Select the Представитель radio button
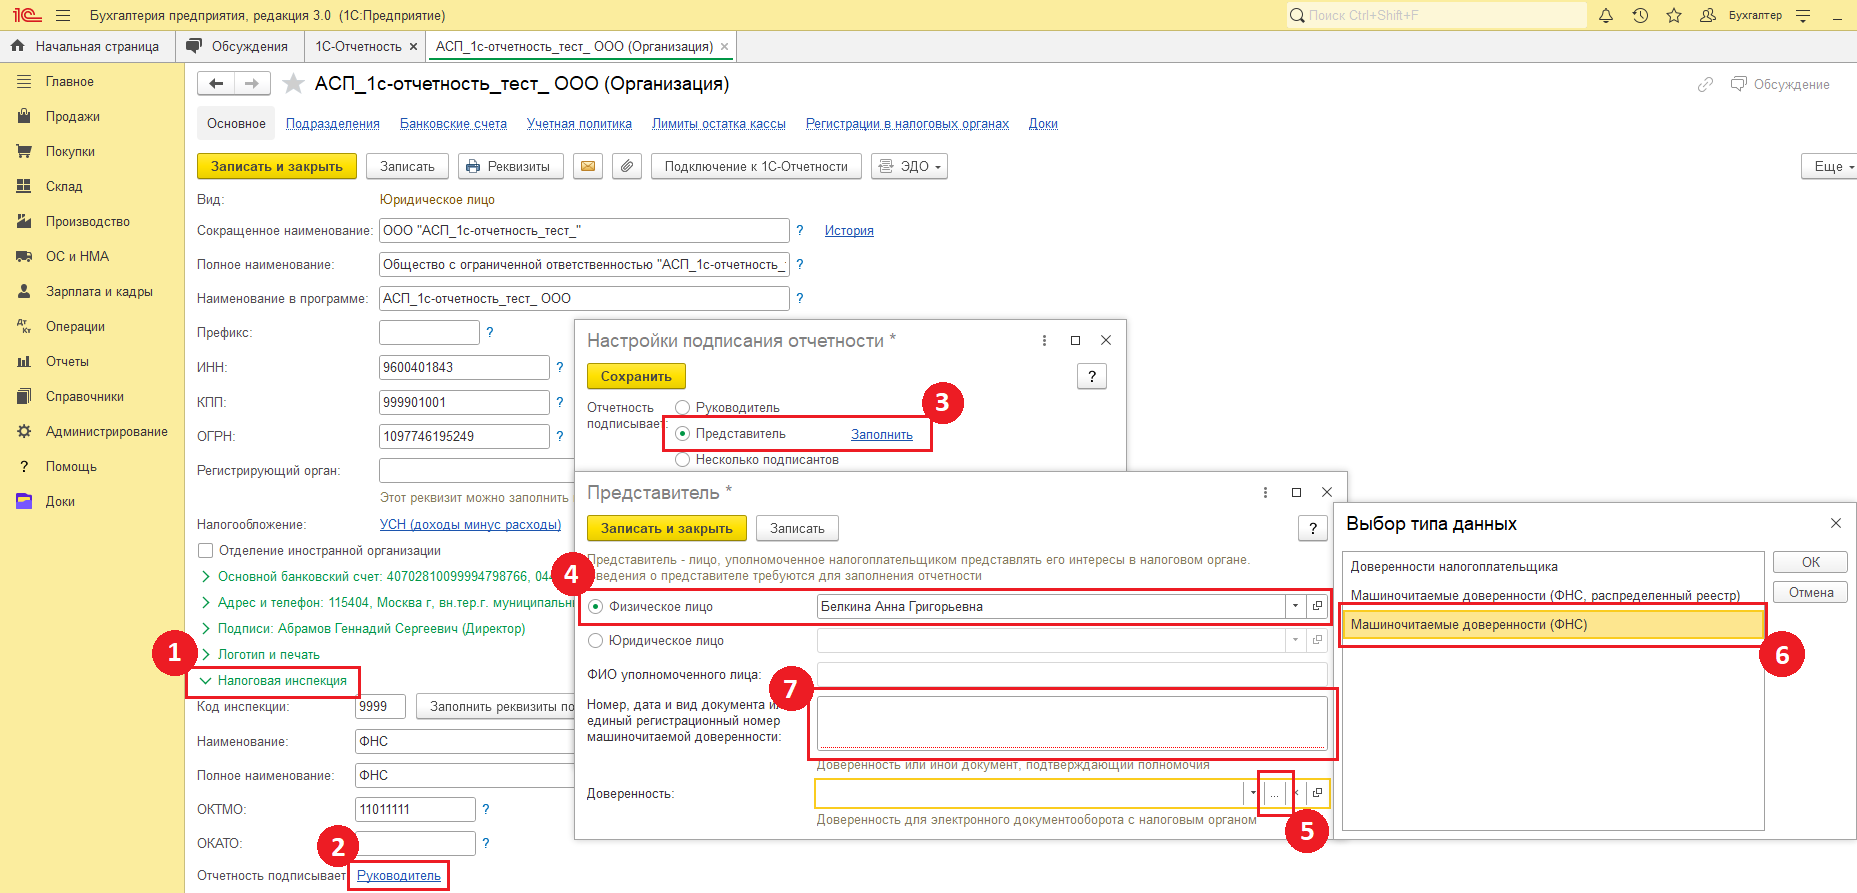Screen dimensions: 1857x893 pos(683,434)
